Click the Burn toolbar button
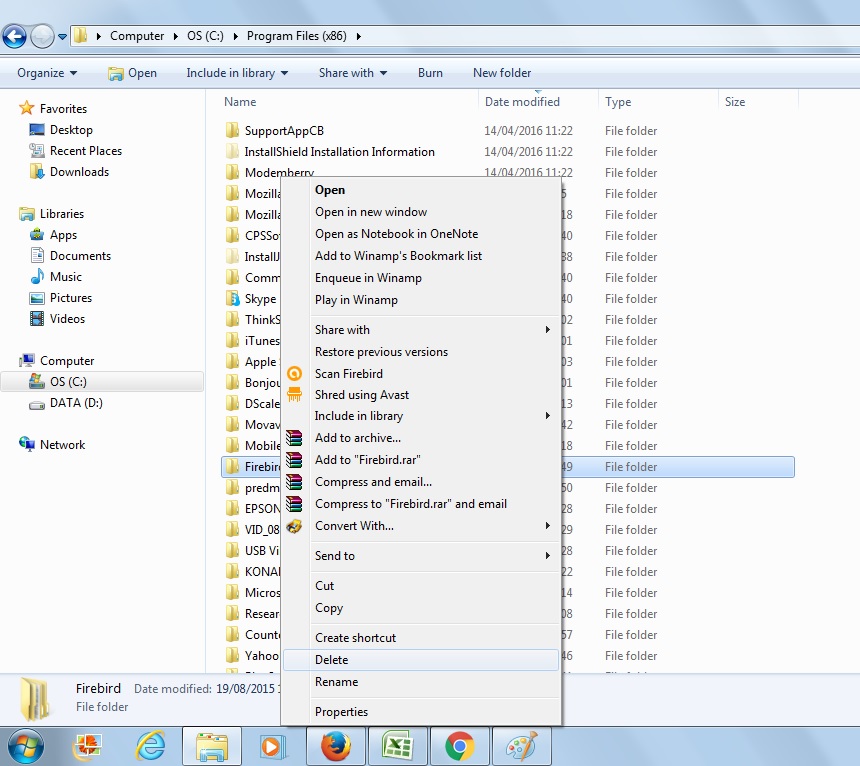The image size is (860, 766). click(430, 73)
